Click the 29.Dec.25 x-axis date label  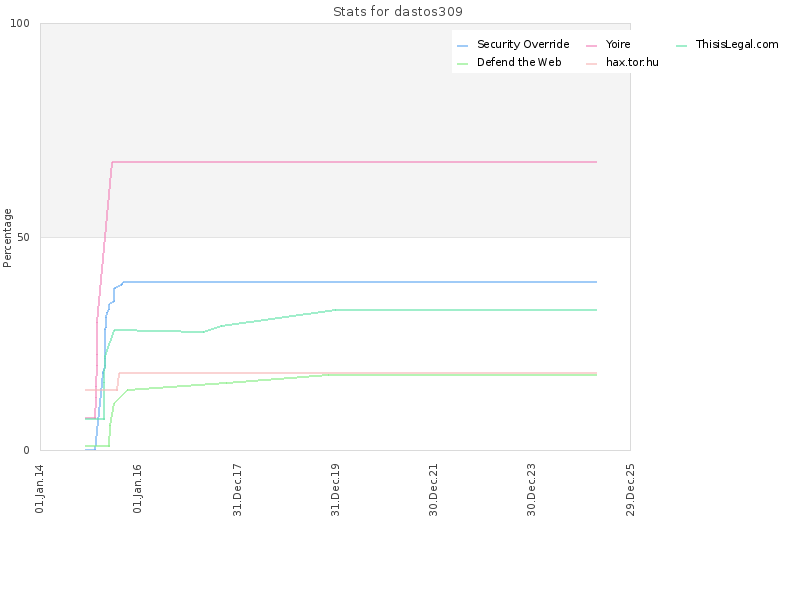pos(631,488)
